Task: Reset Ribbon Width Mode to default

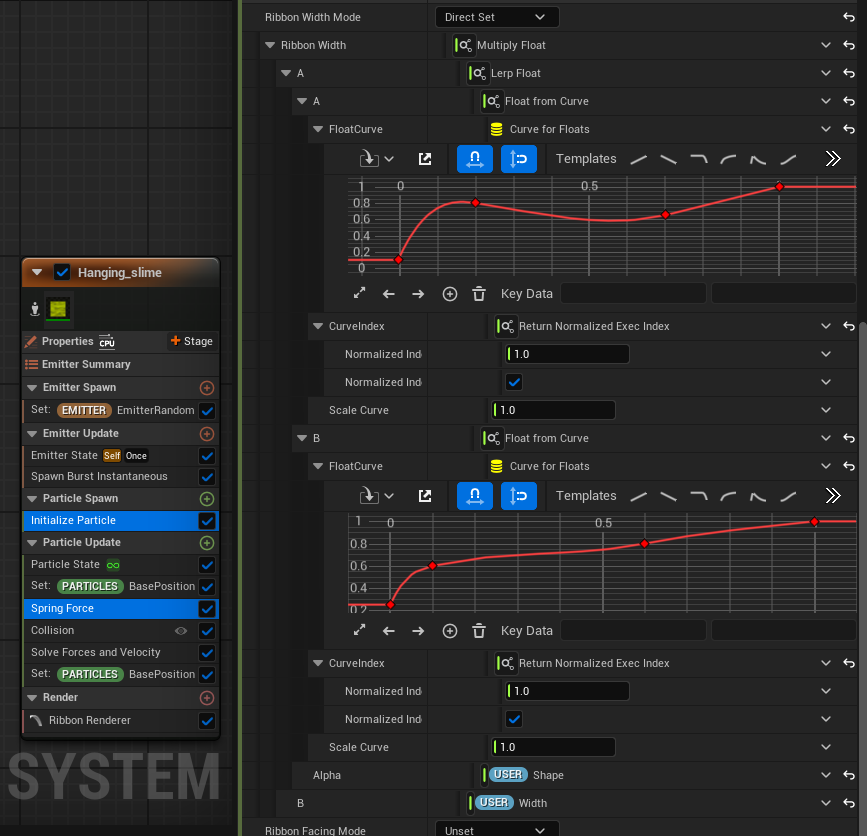Action: click(x=849, y=17)
